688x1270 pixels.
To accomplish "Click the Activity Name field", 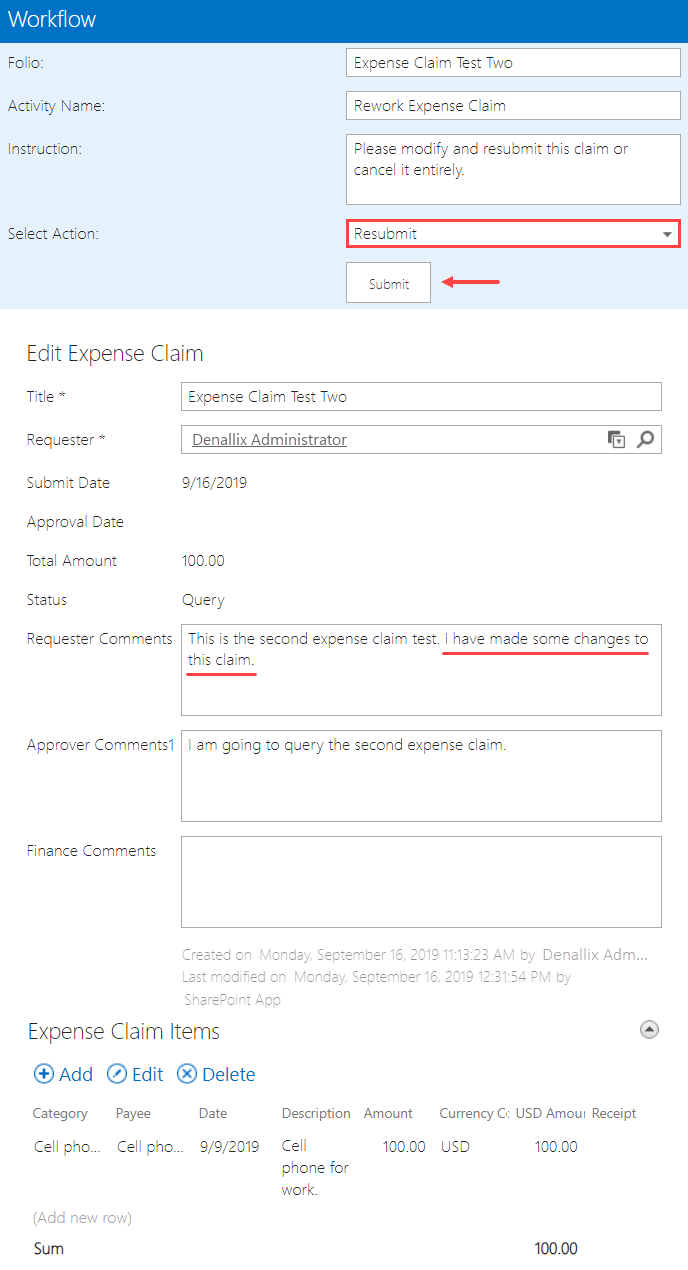I will click(513, 105).
